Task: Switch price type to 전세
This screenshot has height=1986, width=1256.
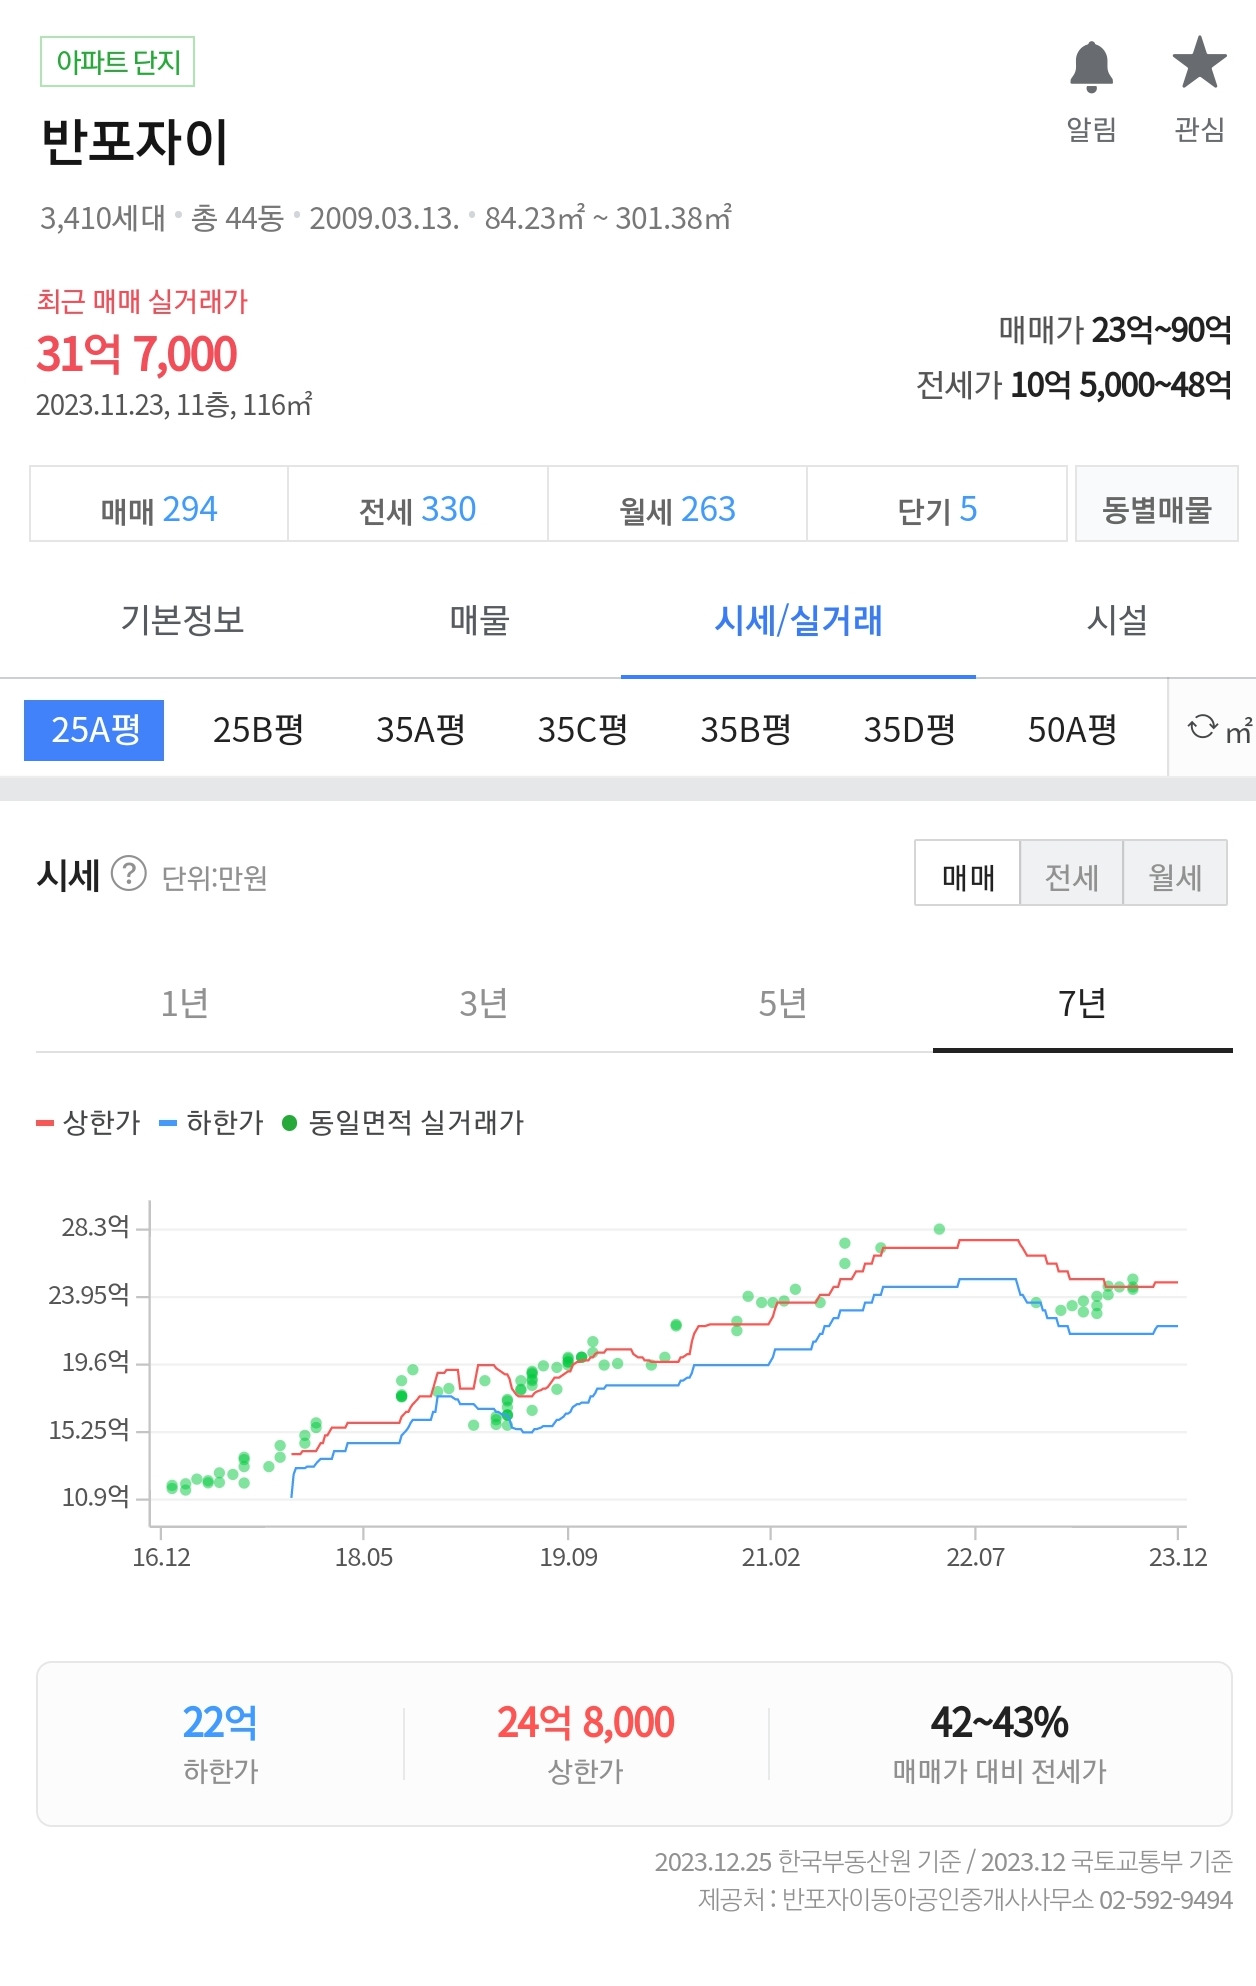Action: (1072, 873)
